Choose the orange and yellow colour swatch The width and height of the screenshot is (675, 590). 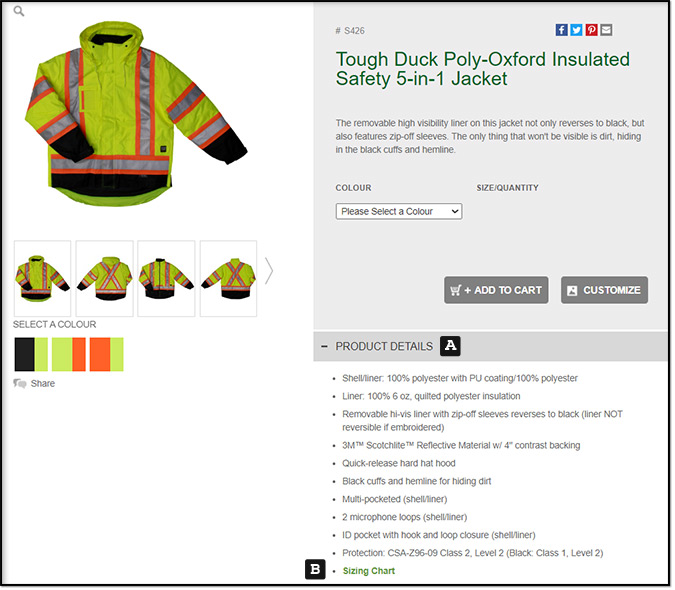click(x=107, y=355)
